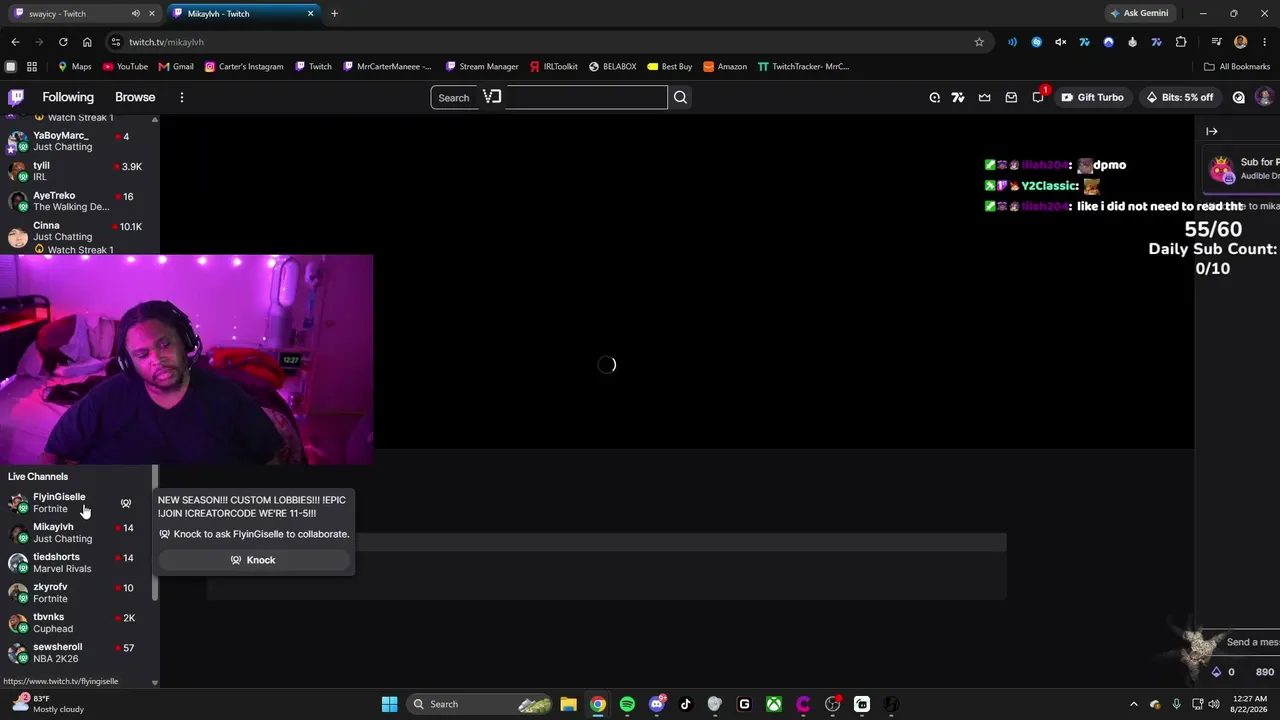Viewport: 1280px width, 720px height.
Task: Open TikTok from the taskbar
Action: tap(686, 704)
